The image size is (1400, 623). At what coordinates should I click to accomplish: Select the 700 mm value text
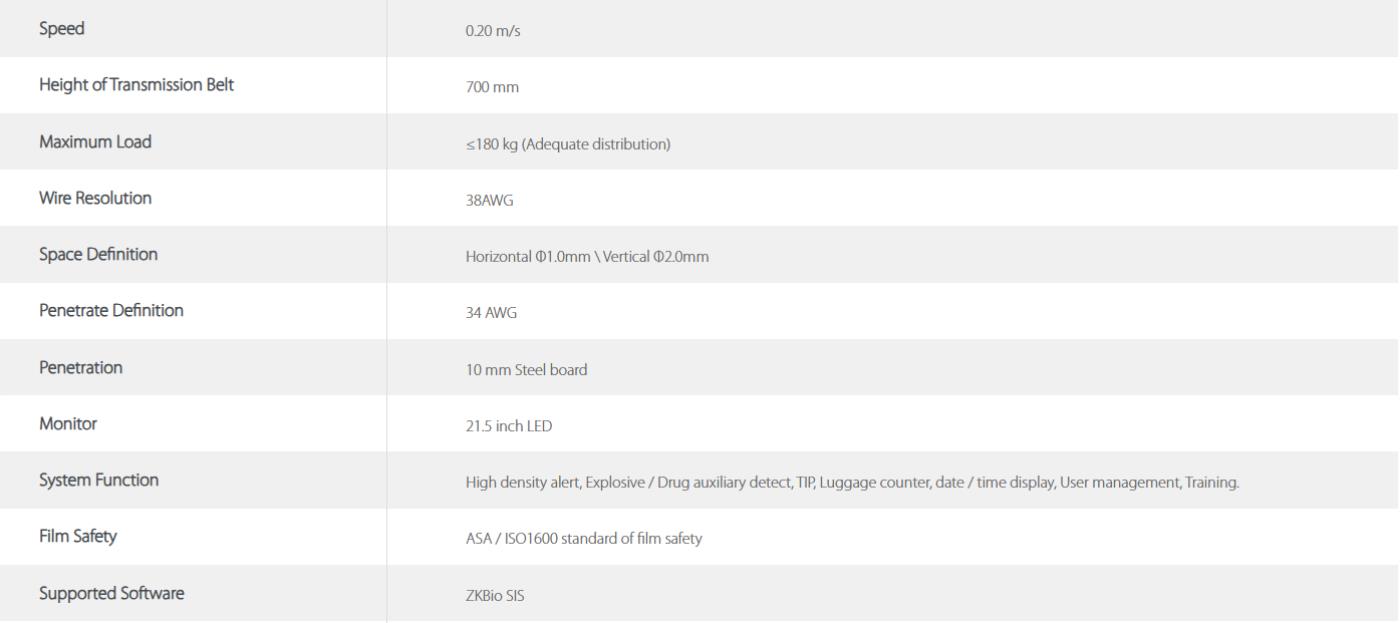click(492, 88)
